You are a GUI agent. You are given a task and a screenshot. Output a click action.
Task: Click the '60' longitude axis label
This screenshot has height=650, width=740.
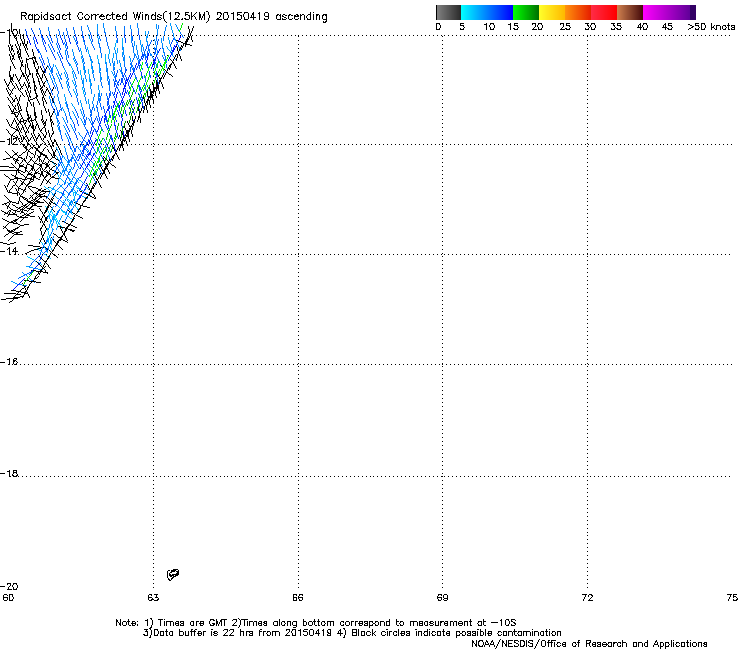8,598
